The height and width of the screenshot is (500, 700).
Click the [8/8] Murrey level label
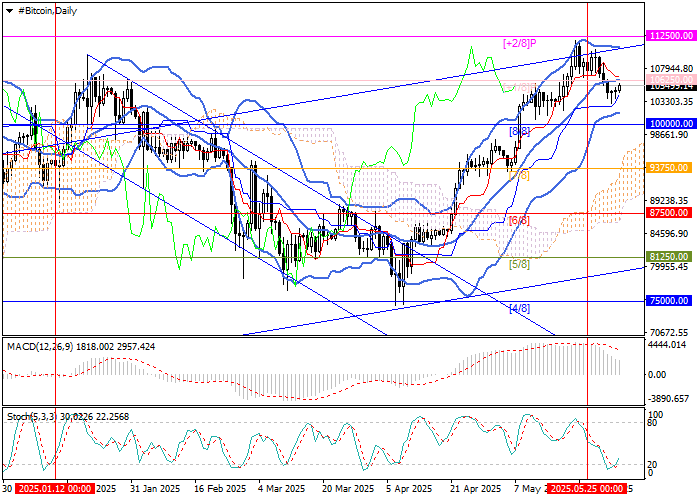click(x=519, y=132)
